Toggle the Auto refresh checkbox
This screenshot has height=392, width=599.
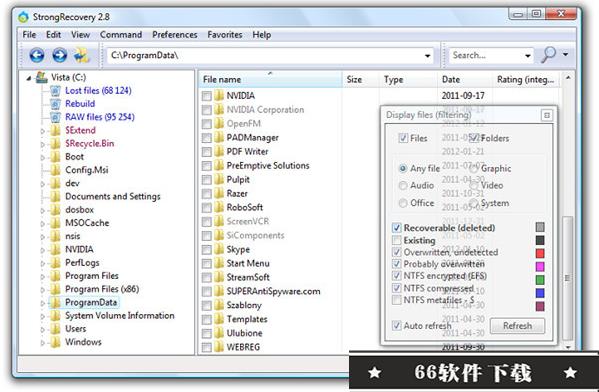(x=397, y=326)
